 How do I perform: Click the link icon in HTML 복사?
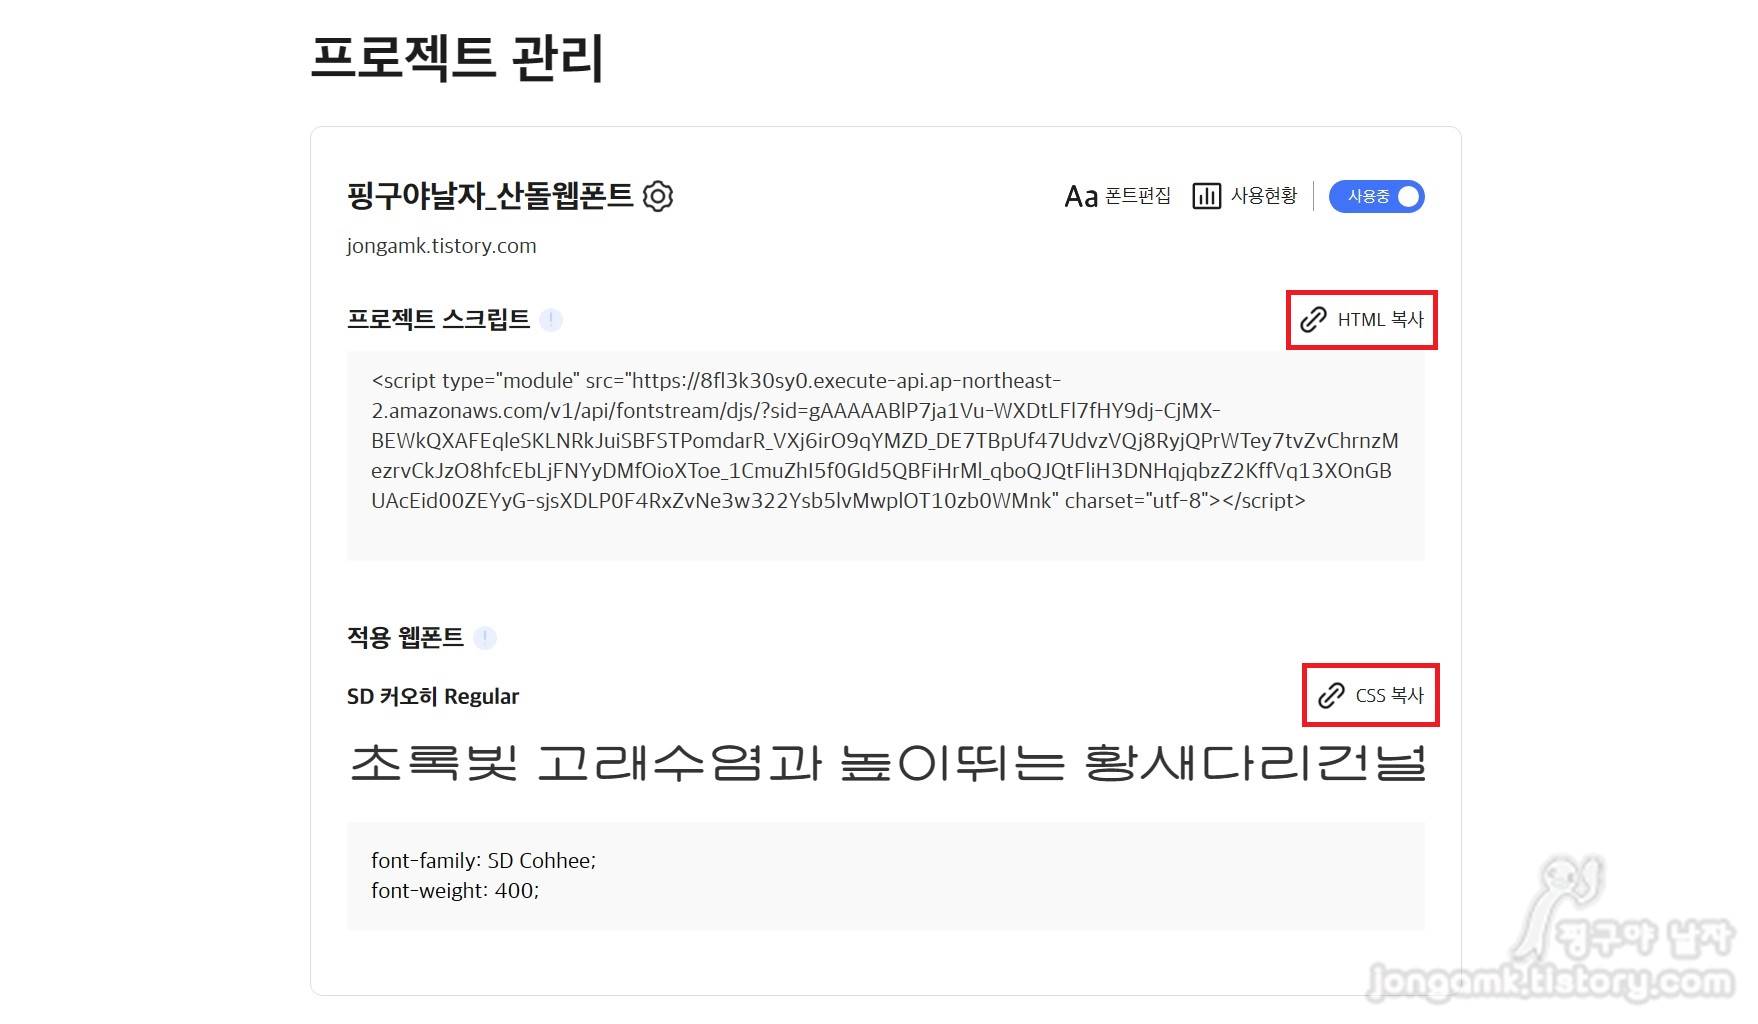pos(1313,320)
